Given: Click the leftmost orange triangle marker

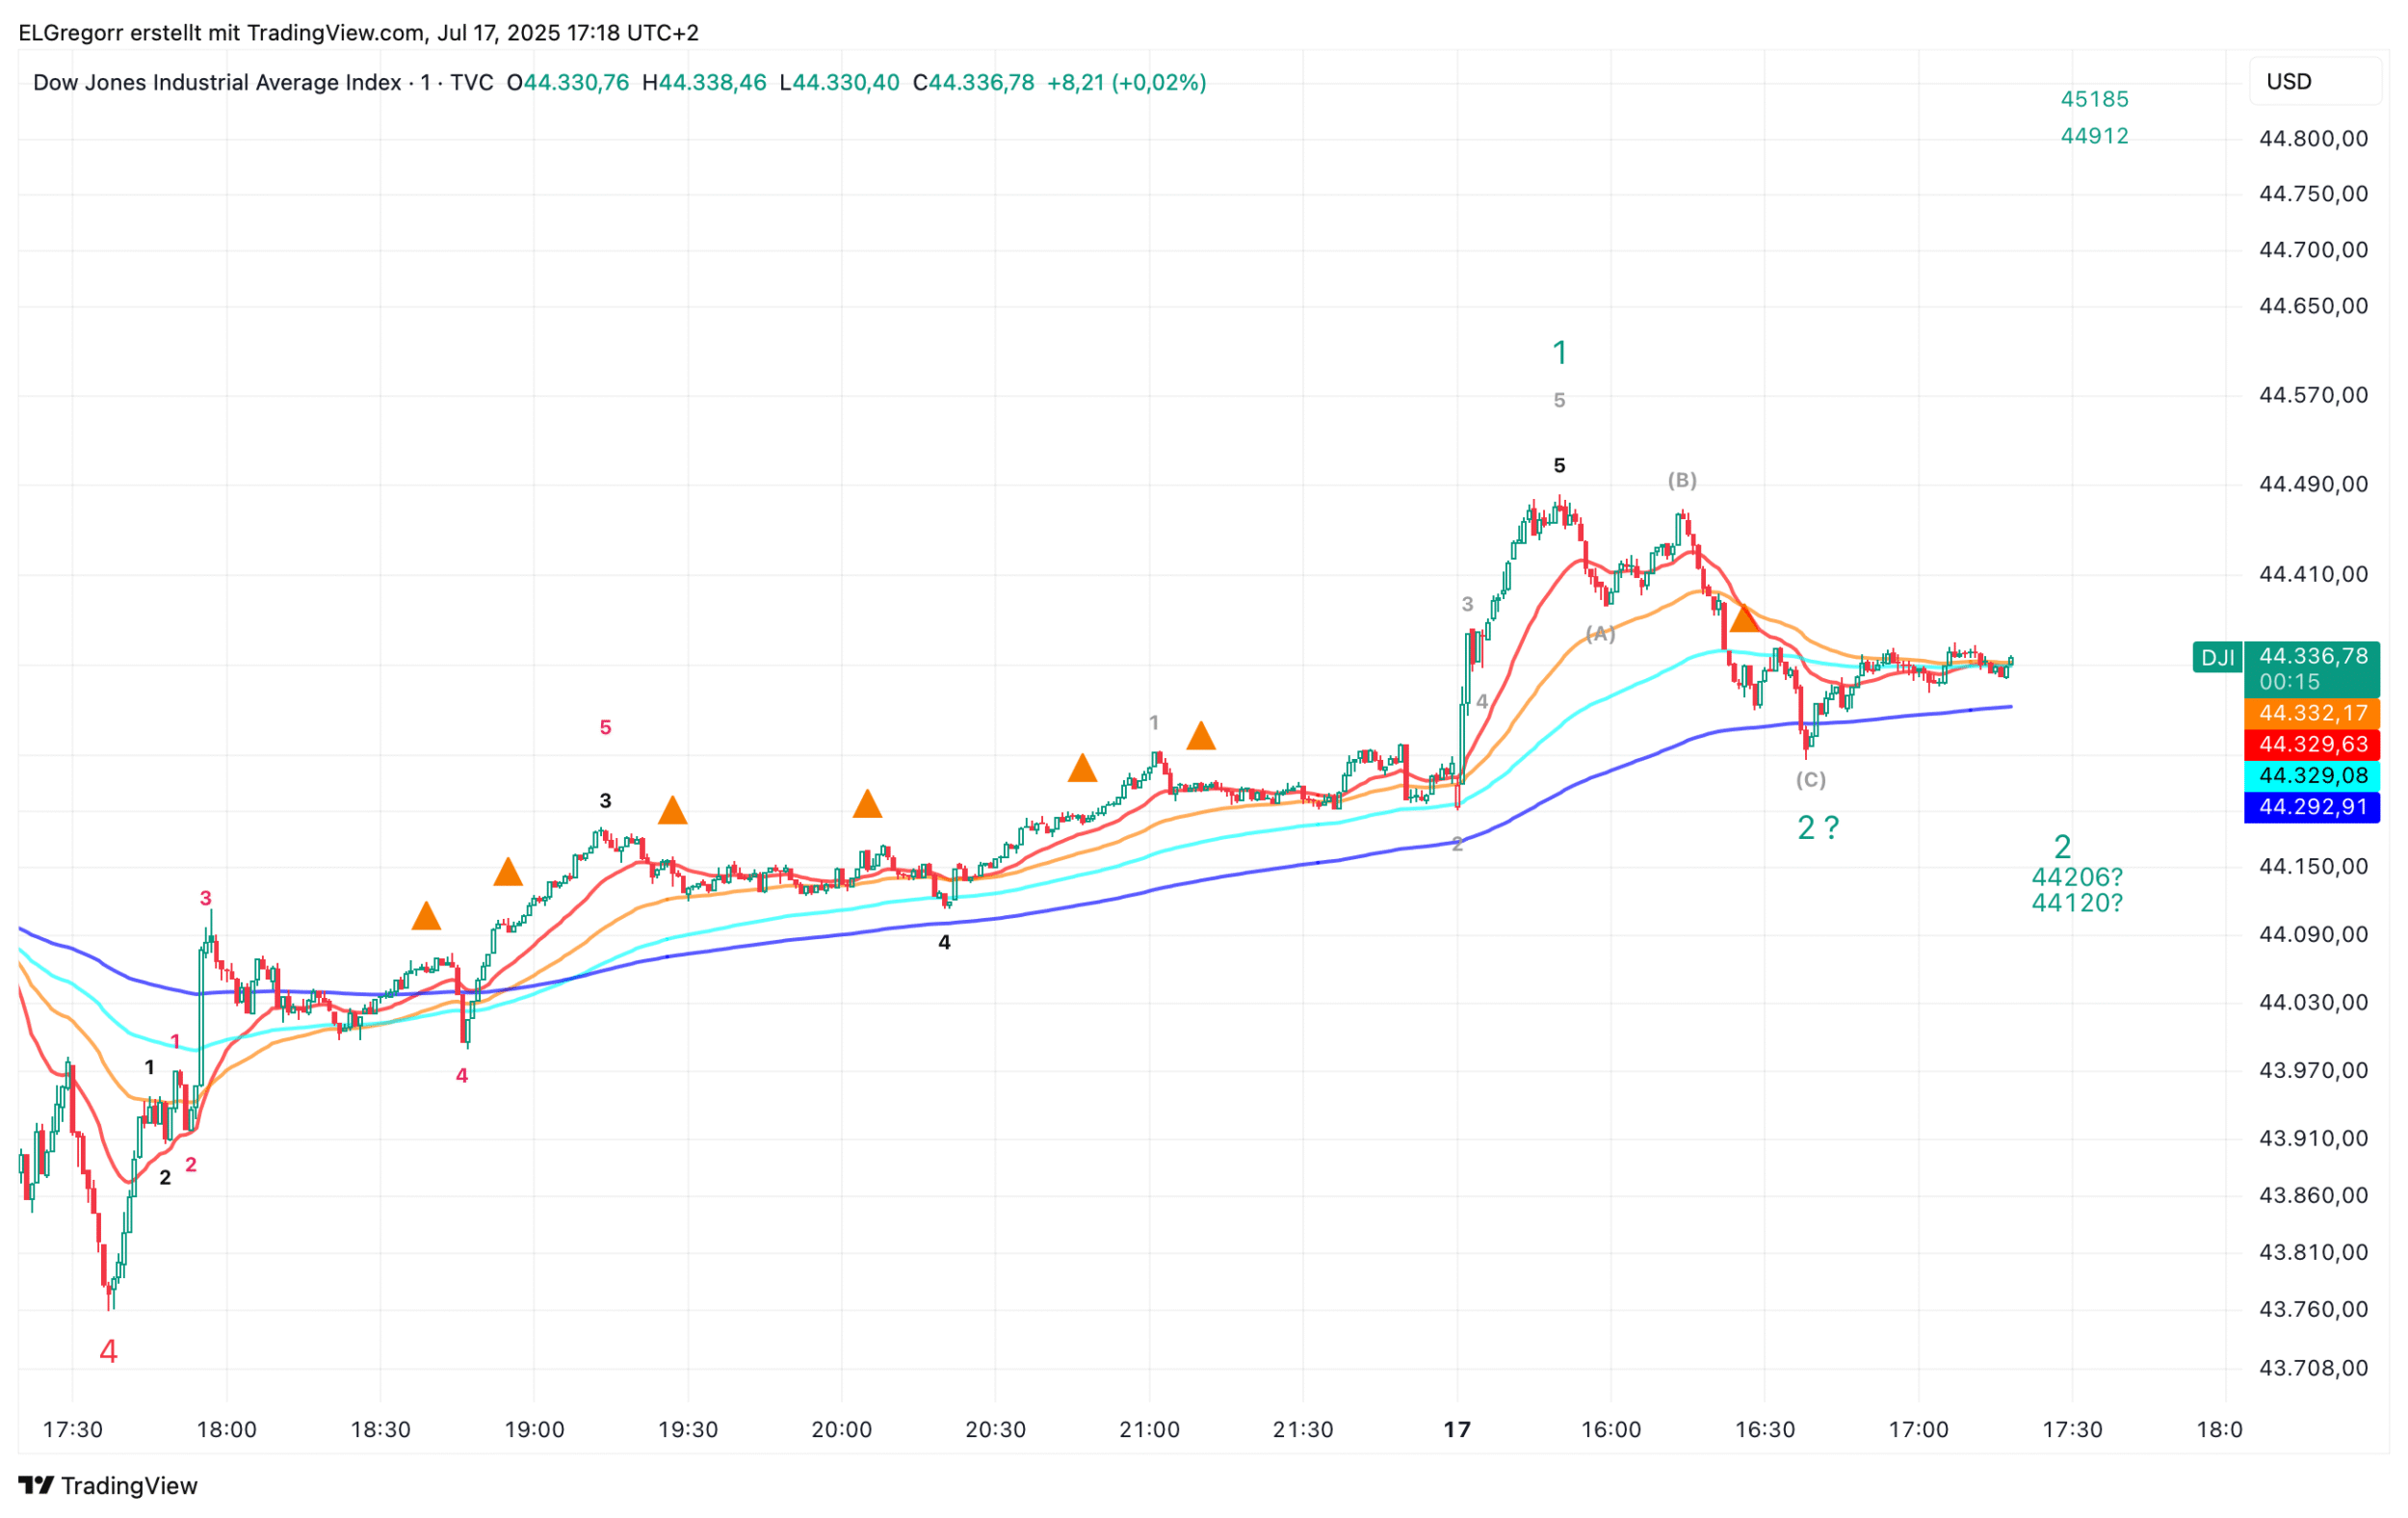Looking at the screenshot, I should [x=426, y=917].
